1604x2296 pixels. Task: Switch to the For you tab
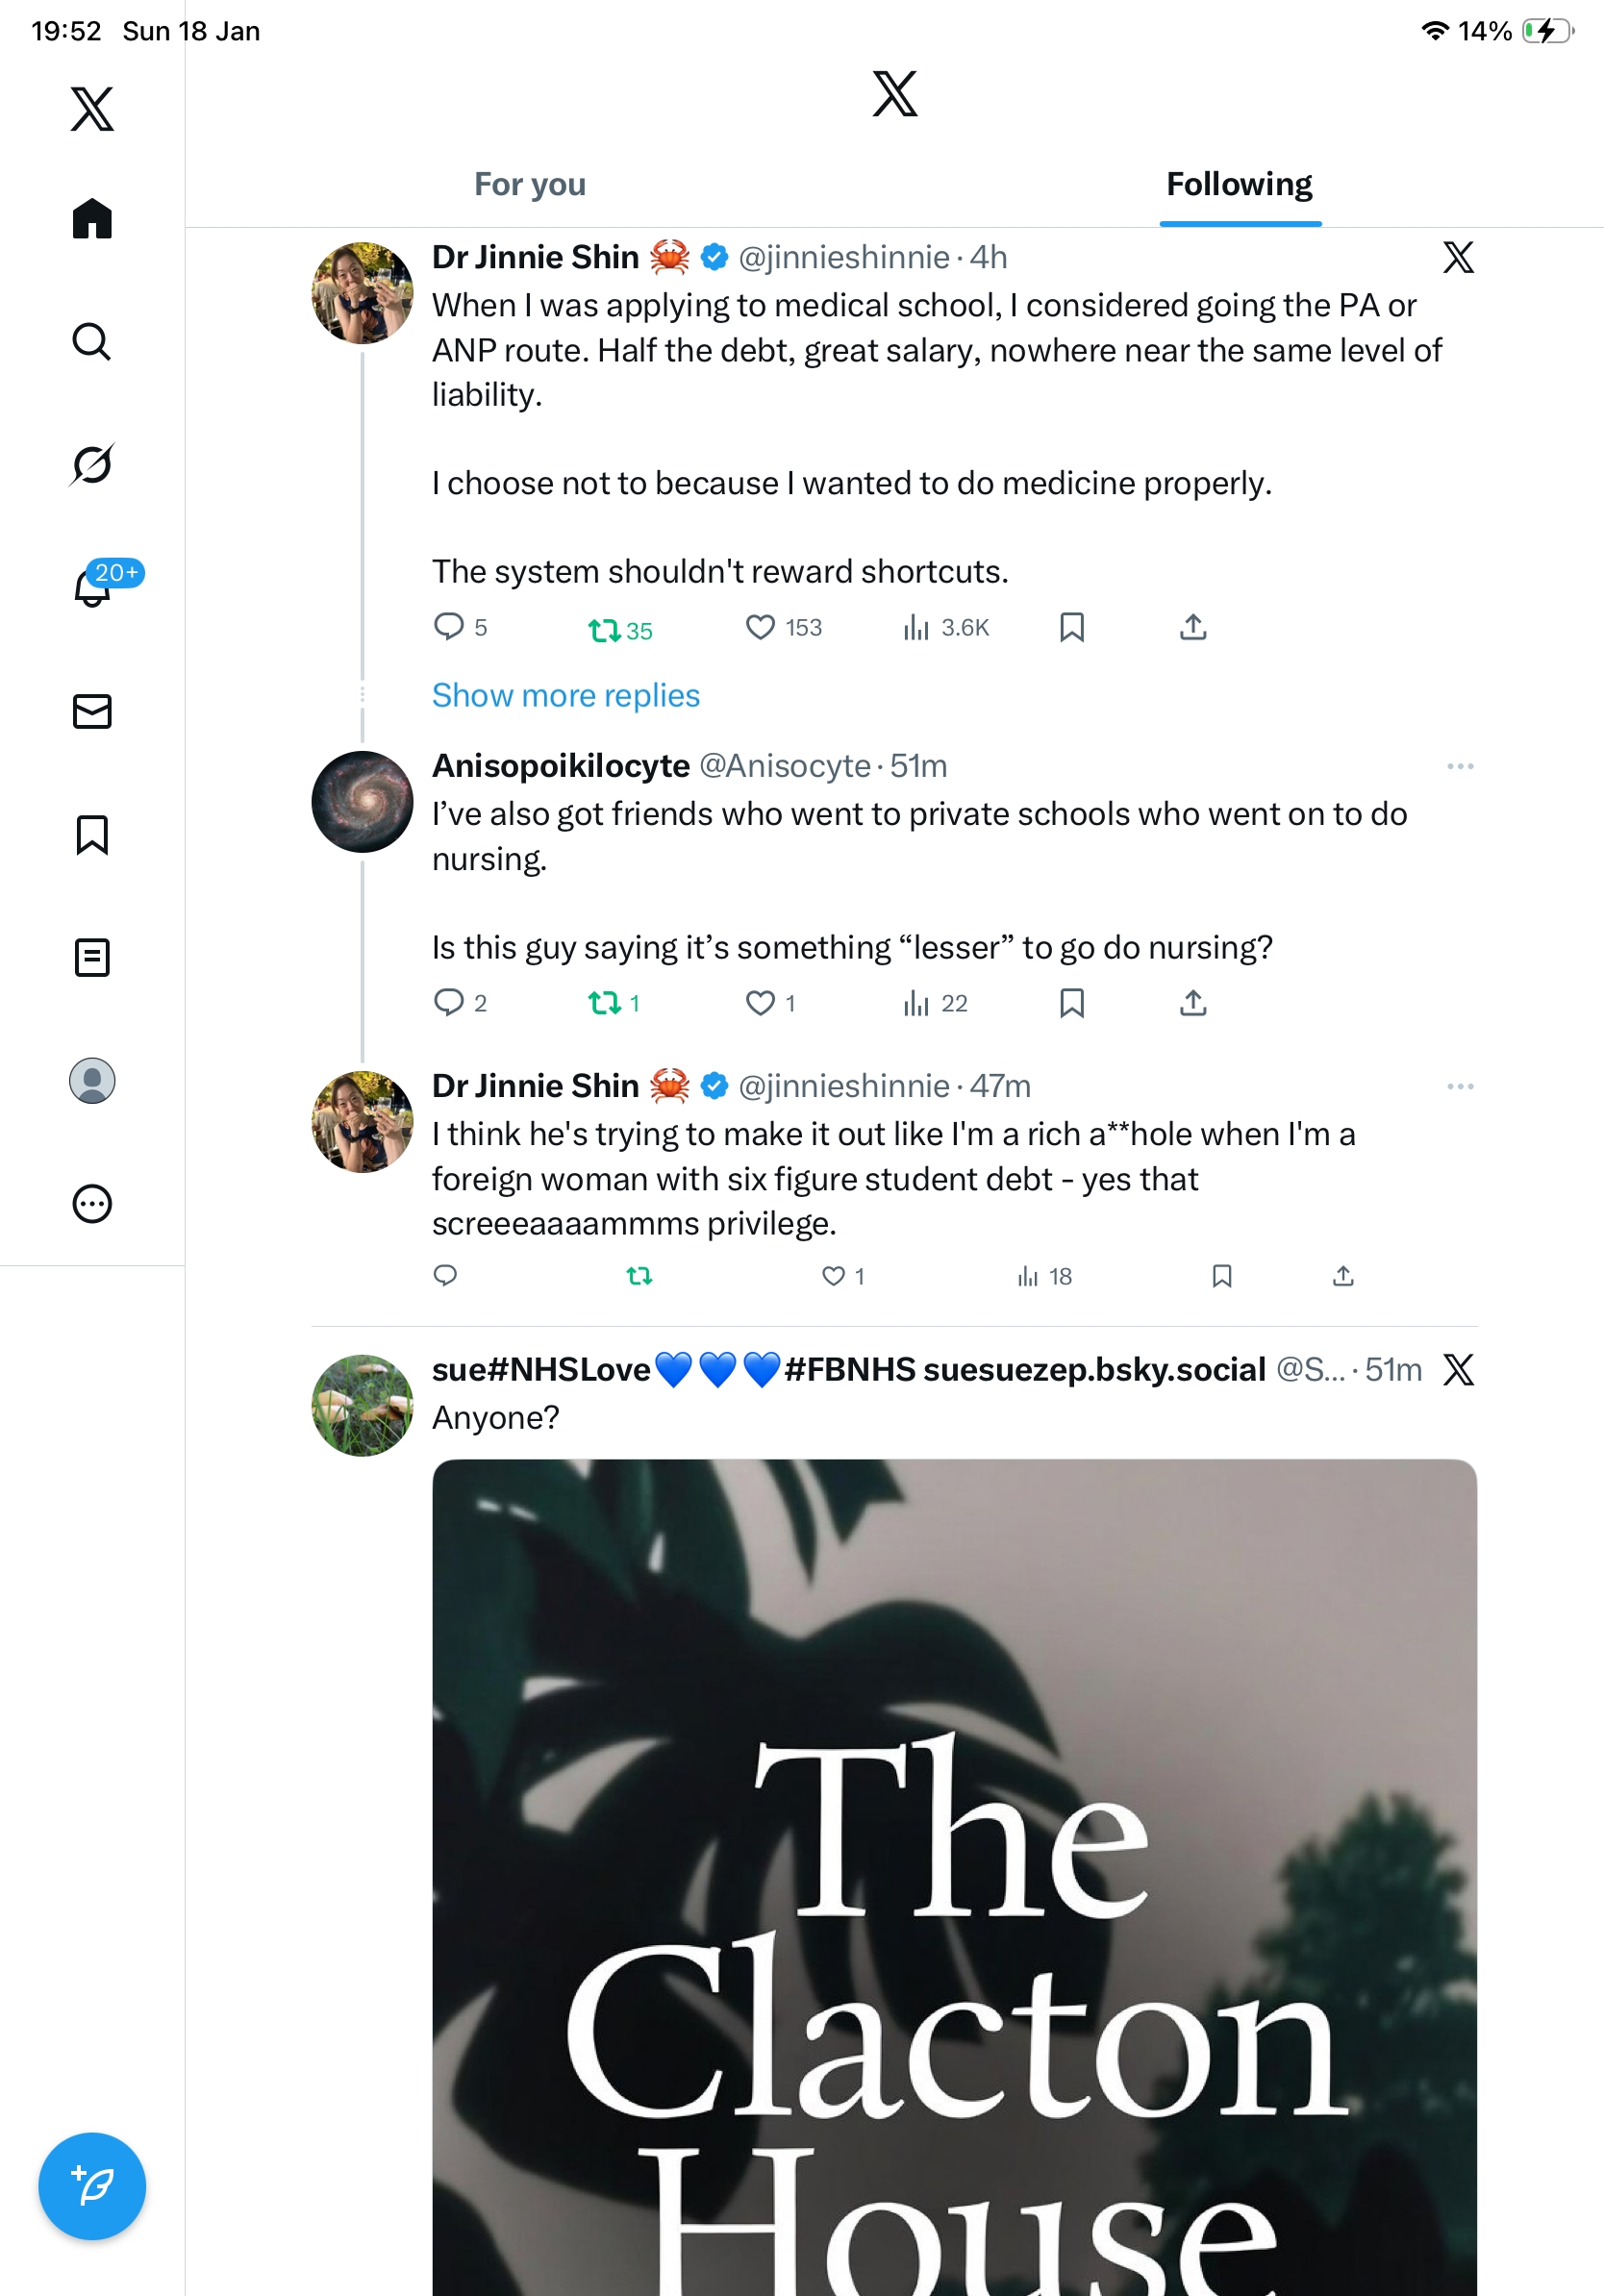pyautogui.click(x=530, y=185)
